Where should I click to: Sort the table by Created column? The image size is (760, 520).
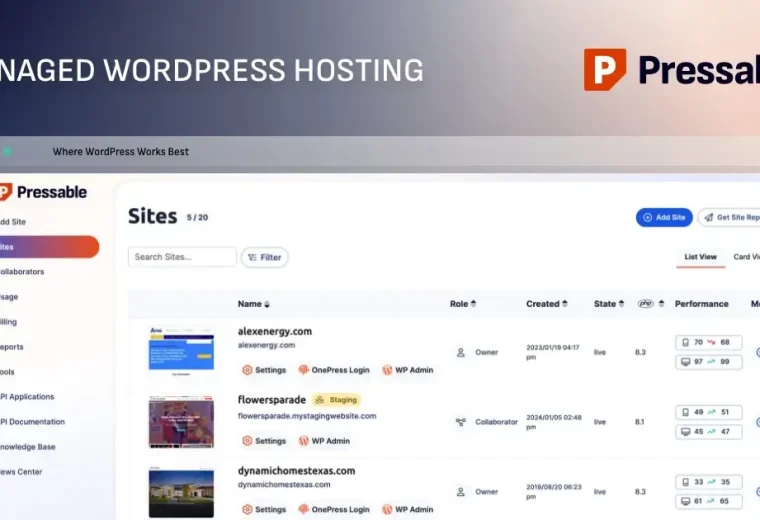click(x=547, y=304)
